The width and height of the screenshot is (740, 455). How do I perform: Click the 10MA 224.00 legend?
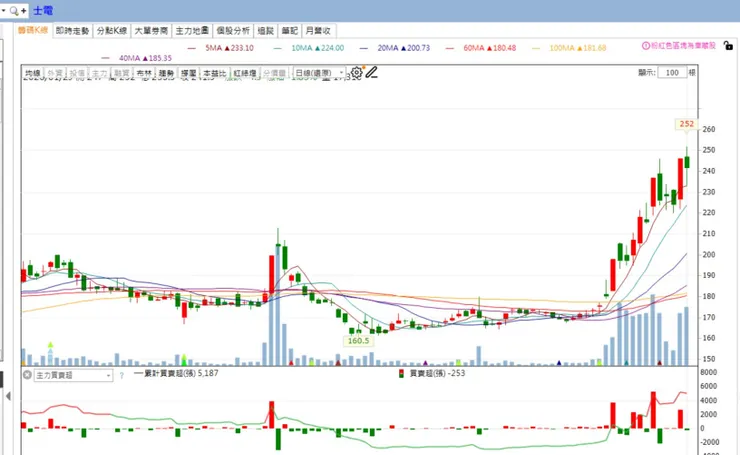coord(318,48)
